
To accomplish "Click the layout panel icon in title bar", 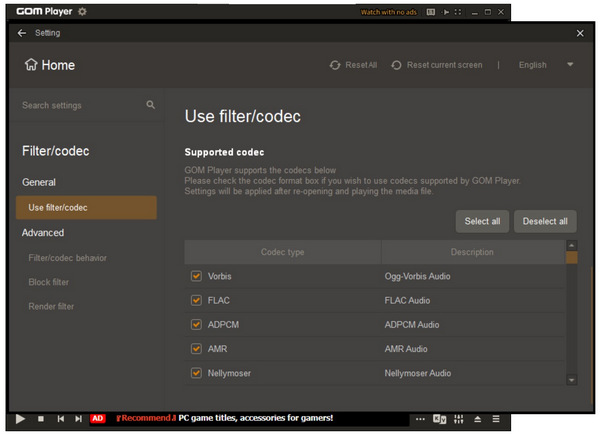I will [430, 12].
